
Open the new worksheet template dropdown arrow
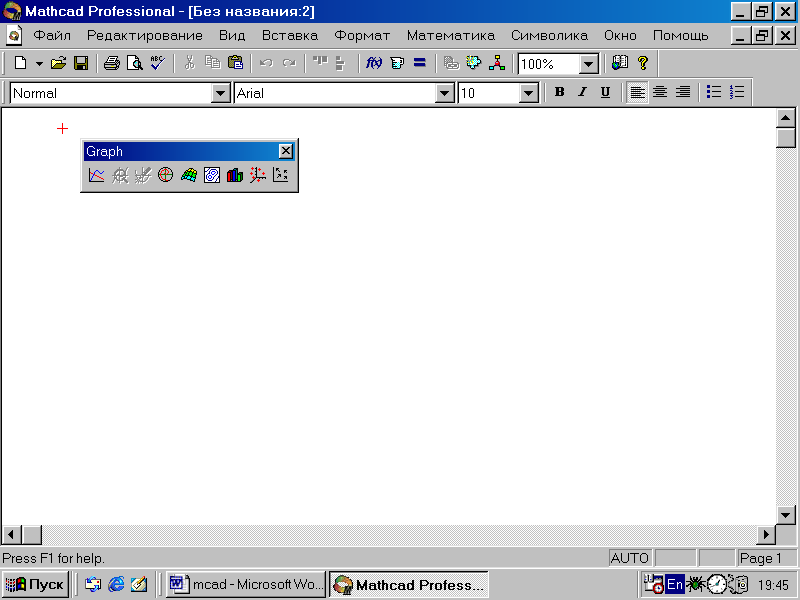point(39,64)
